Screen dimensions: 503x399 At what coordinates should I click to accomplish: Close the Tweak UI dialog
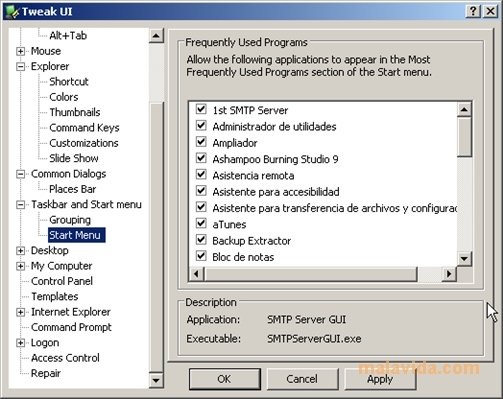point(490,11)
